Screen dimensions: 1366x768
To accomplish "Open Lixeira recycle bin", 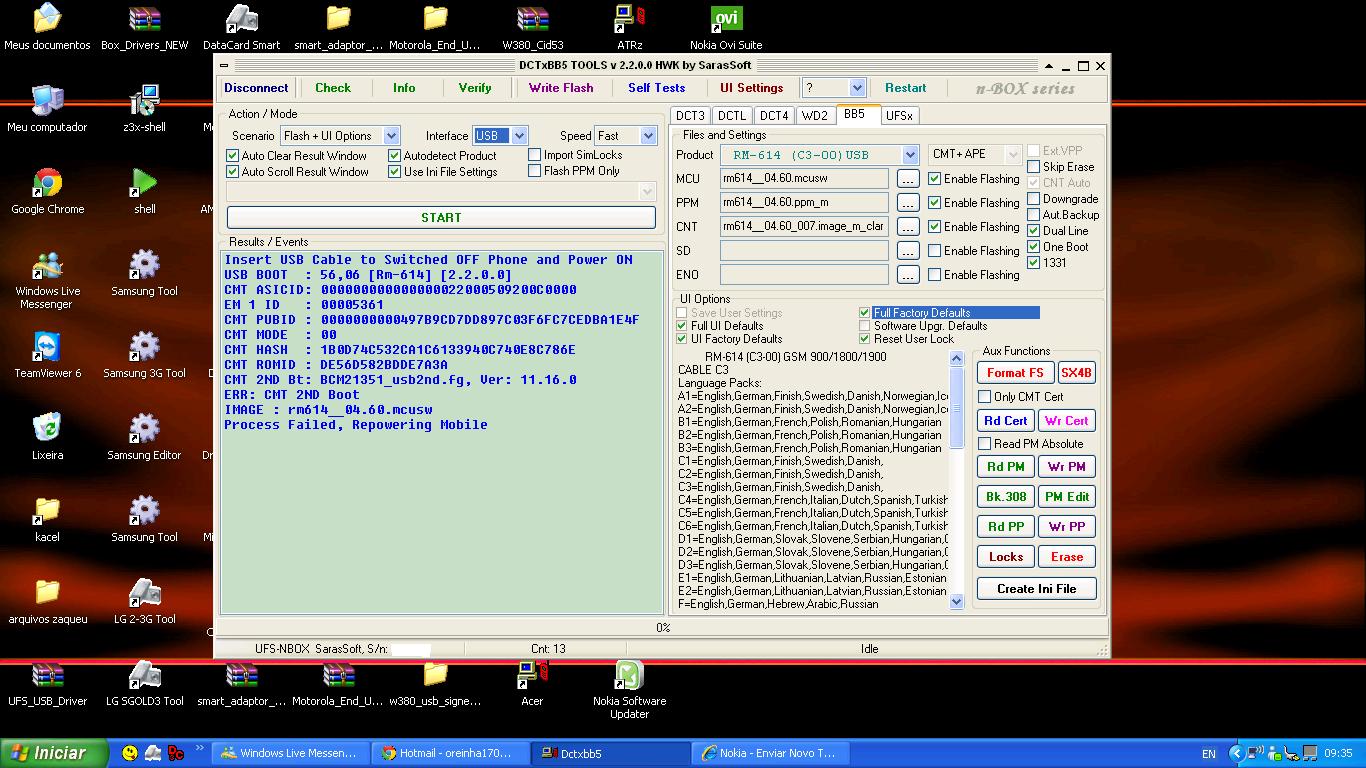I will pos(47,437).
